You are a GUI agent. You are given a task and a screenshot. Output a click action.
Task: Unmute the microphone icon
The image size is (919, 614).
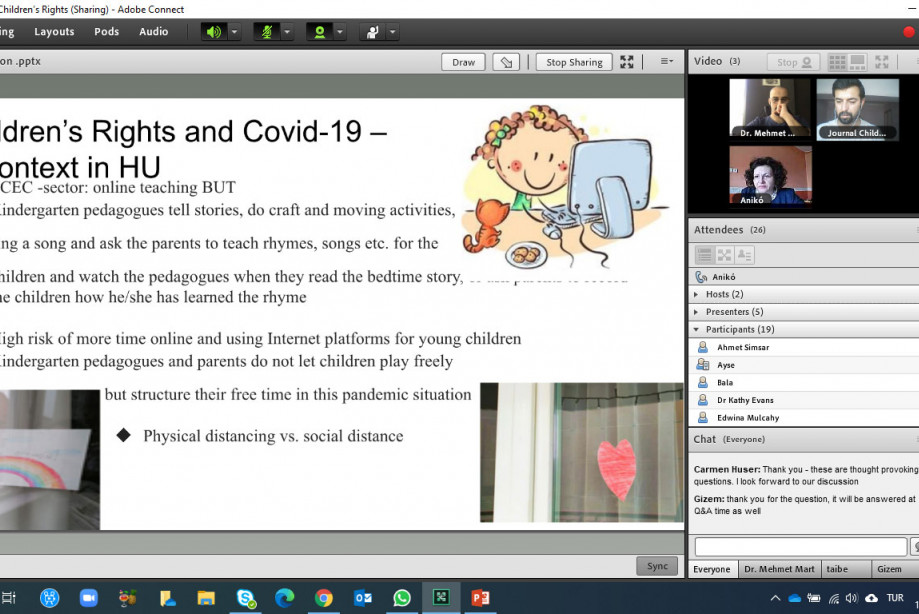(268, 31)
